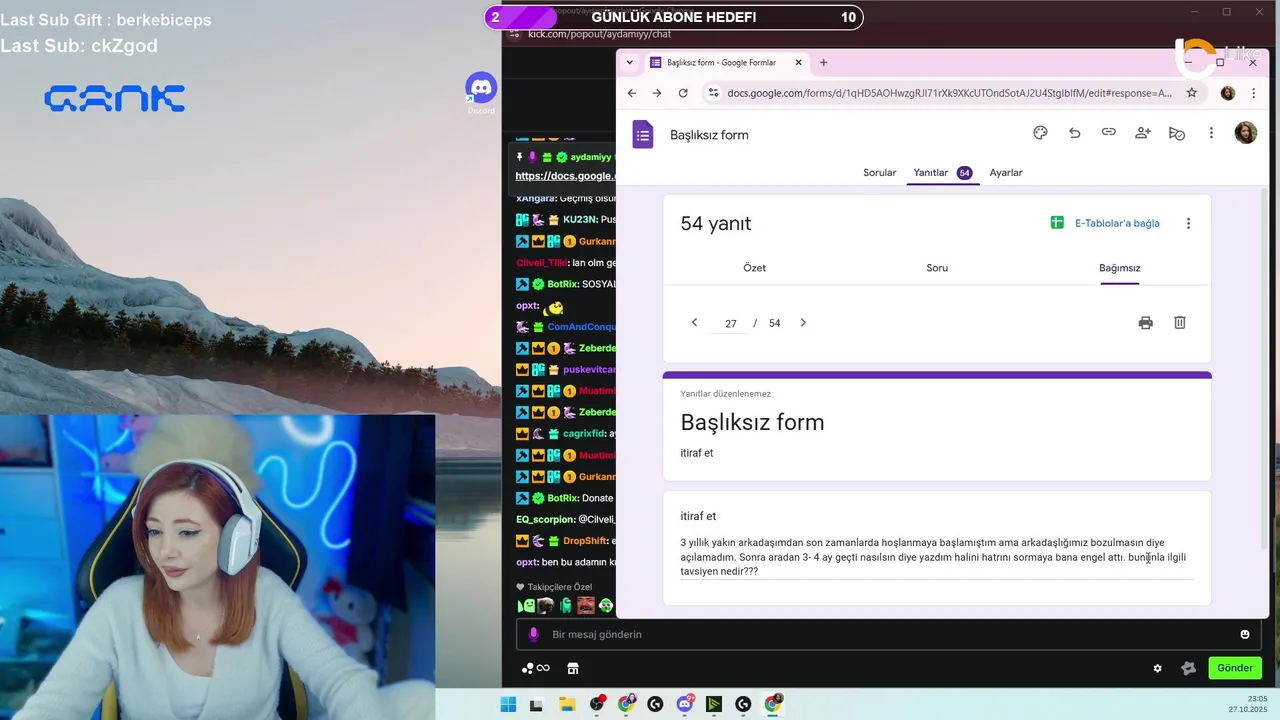This screenshot has width=1280, height=720.
Task: Open the Google account avatar in Forms
Action: [1246, 133]
